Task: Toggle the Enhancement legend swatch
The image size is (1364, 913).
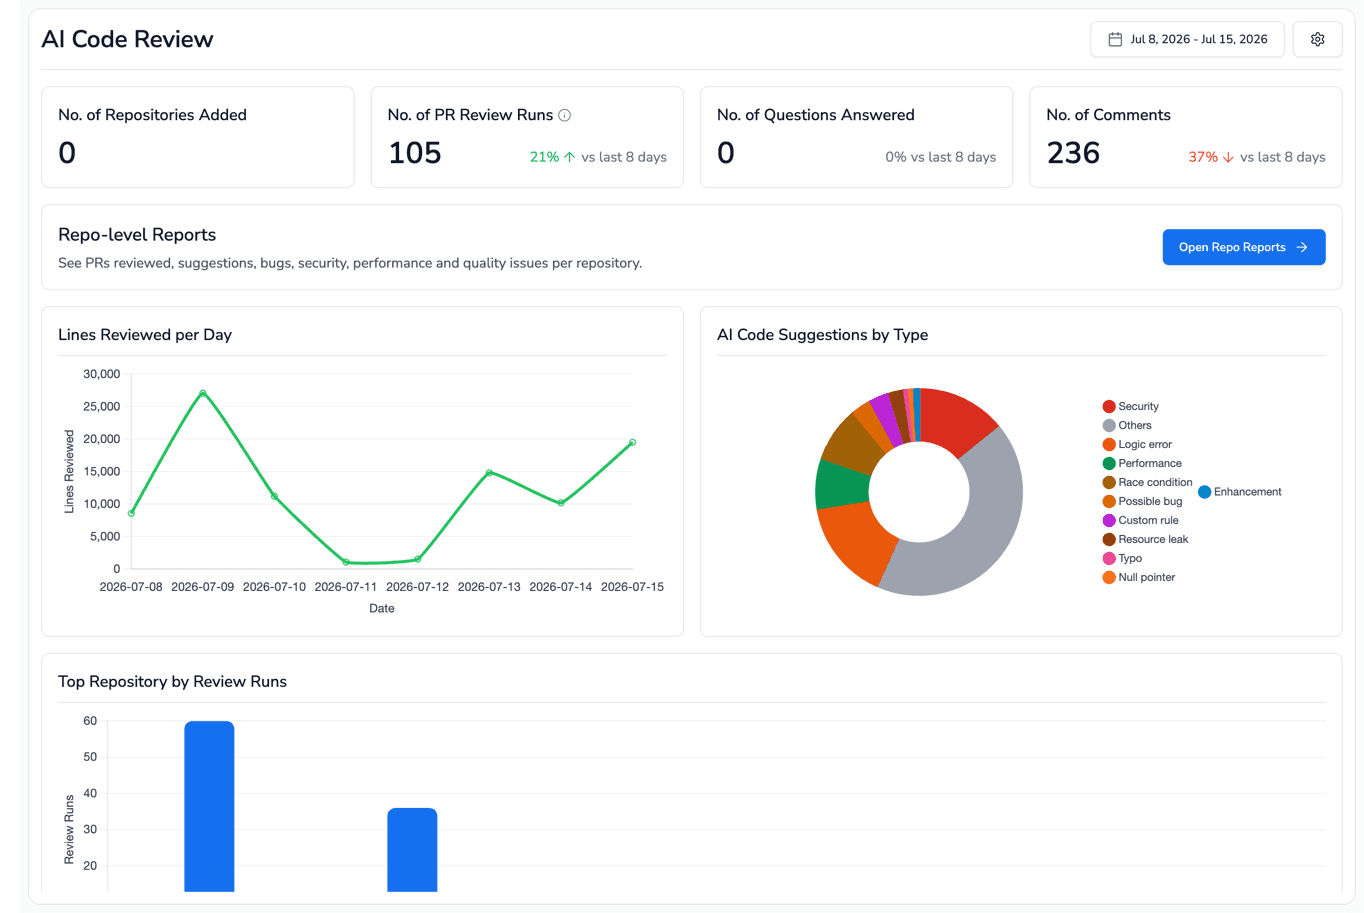Action: coord(1204,492)
